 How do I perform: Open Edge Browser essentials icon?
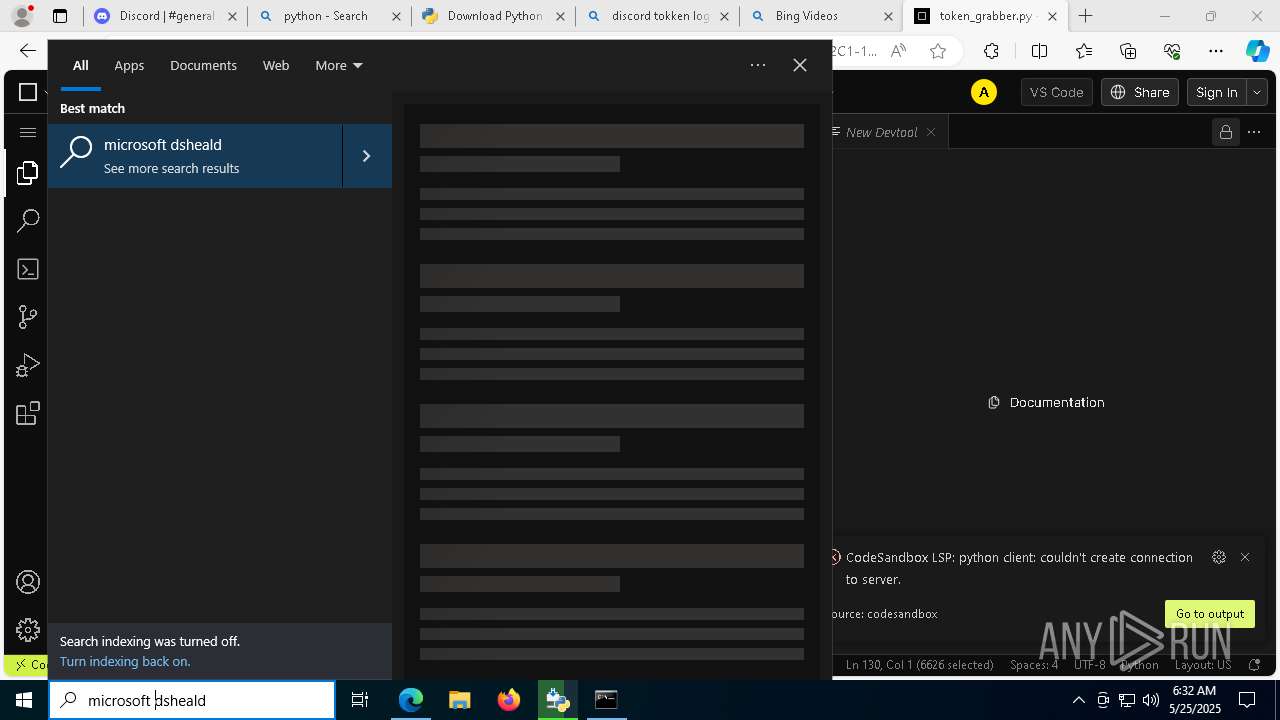(x=1172, y=51)
